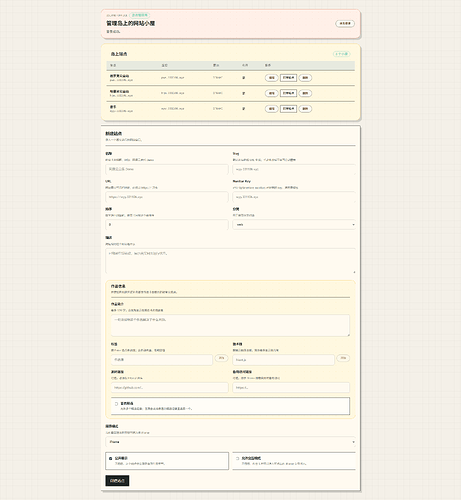The height and width of the screenshot is (500, 461).
Task: Click the dark submit button at form bottom
Action: pyautogui.click(x=117, y=481)
